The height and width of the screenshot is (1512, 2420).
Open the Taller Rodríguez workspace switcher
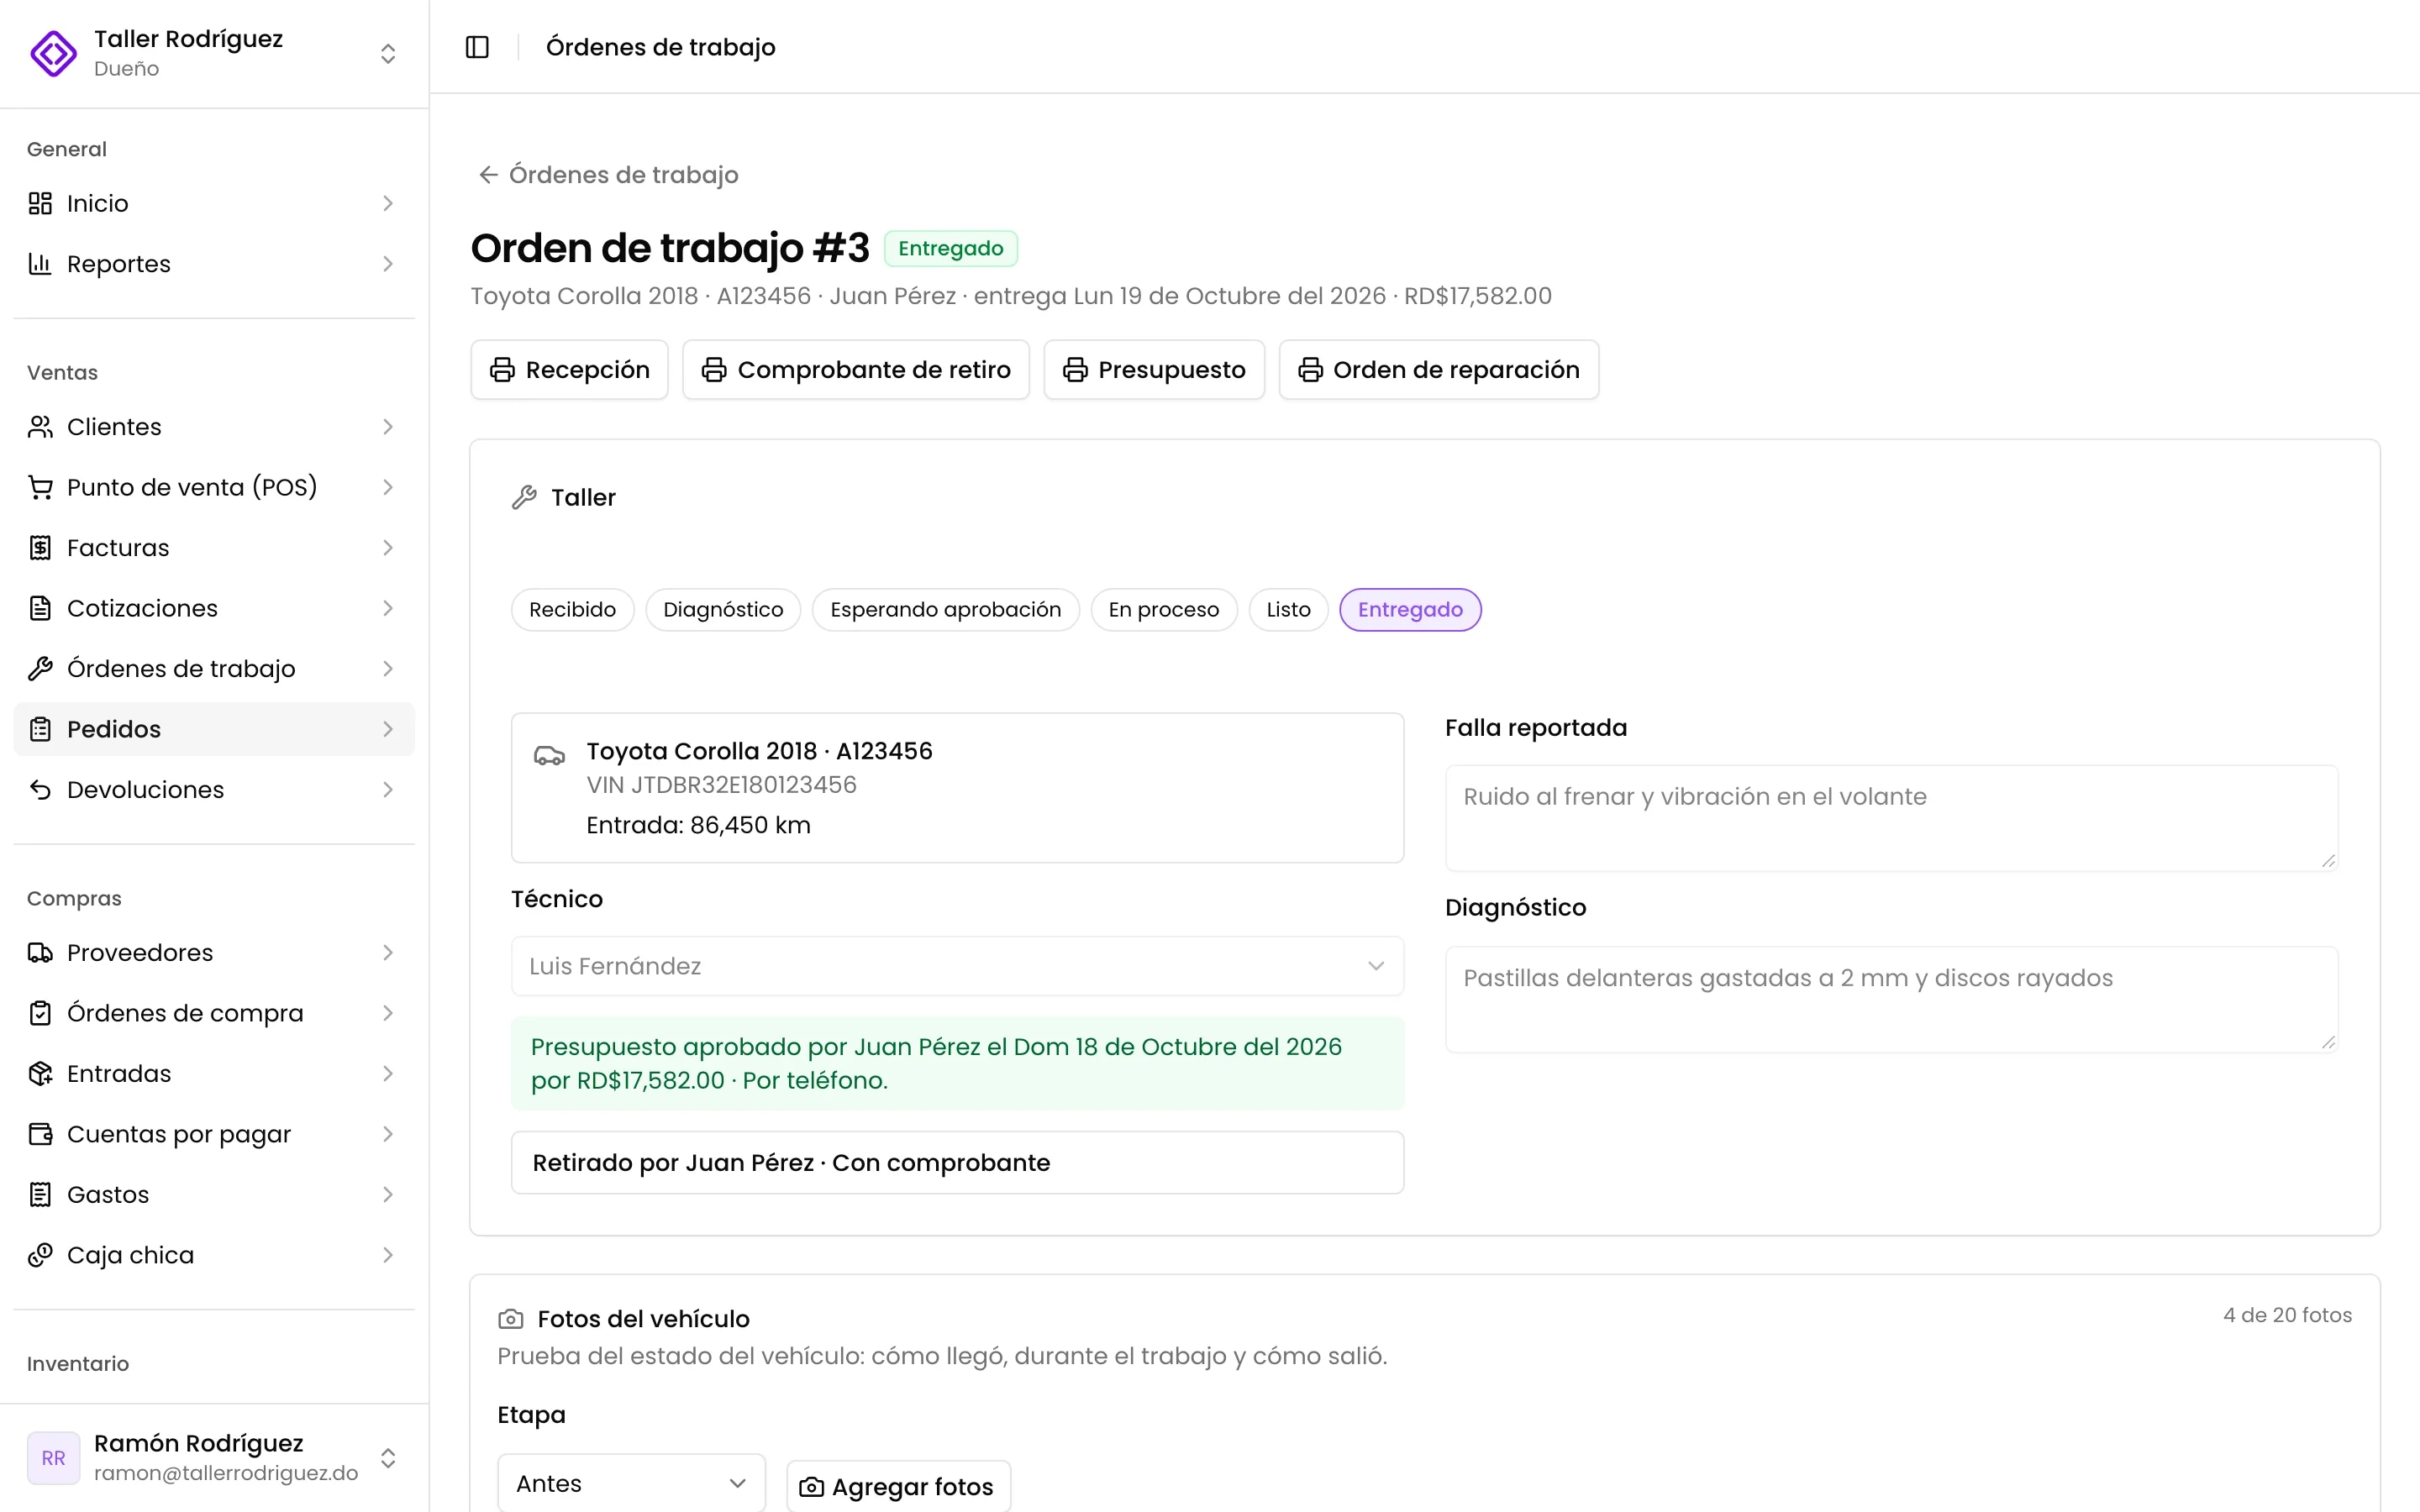pos(214,53)
